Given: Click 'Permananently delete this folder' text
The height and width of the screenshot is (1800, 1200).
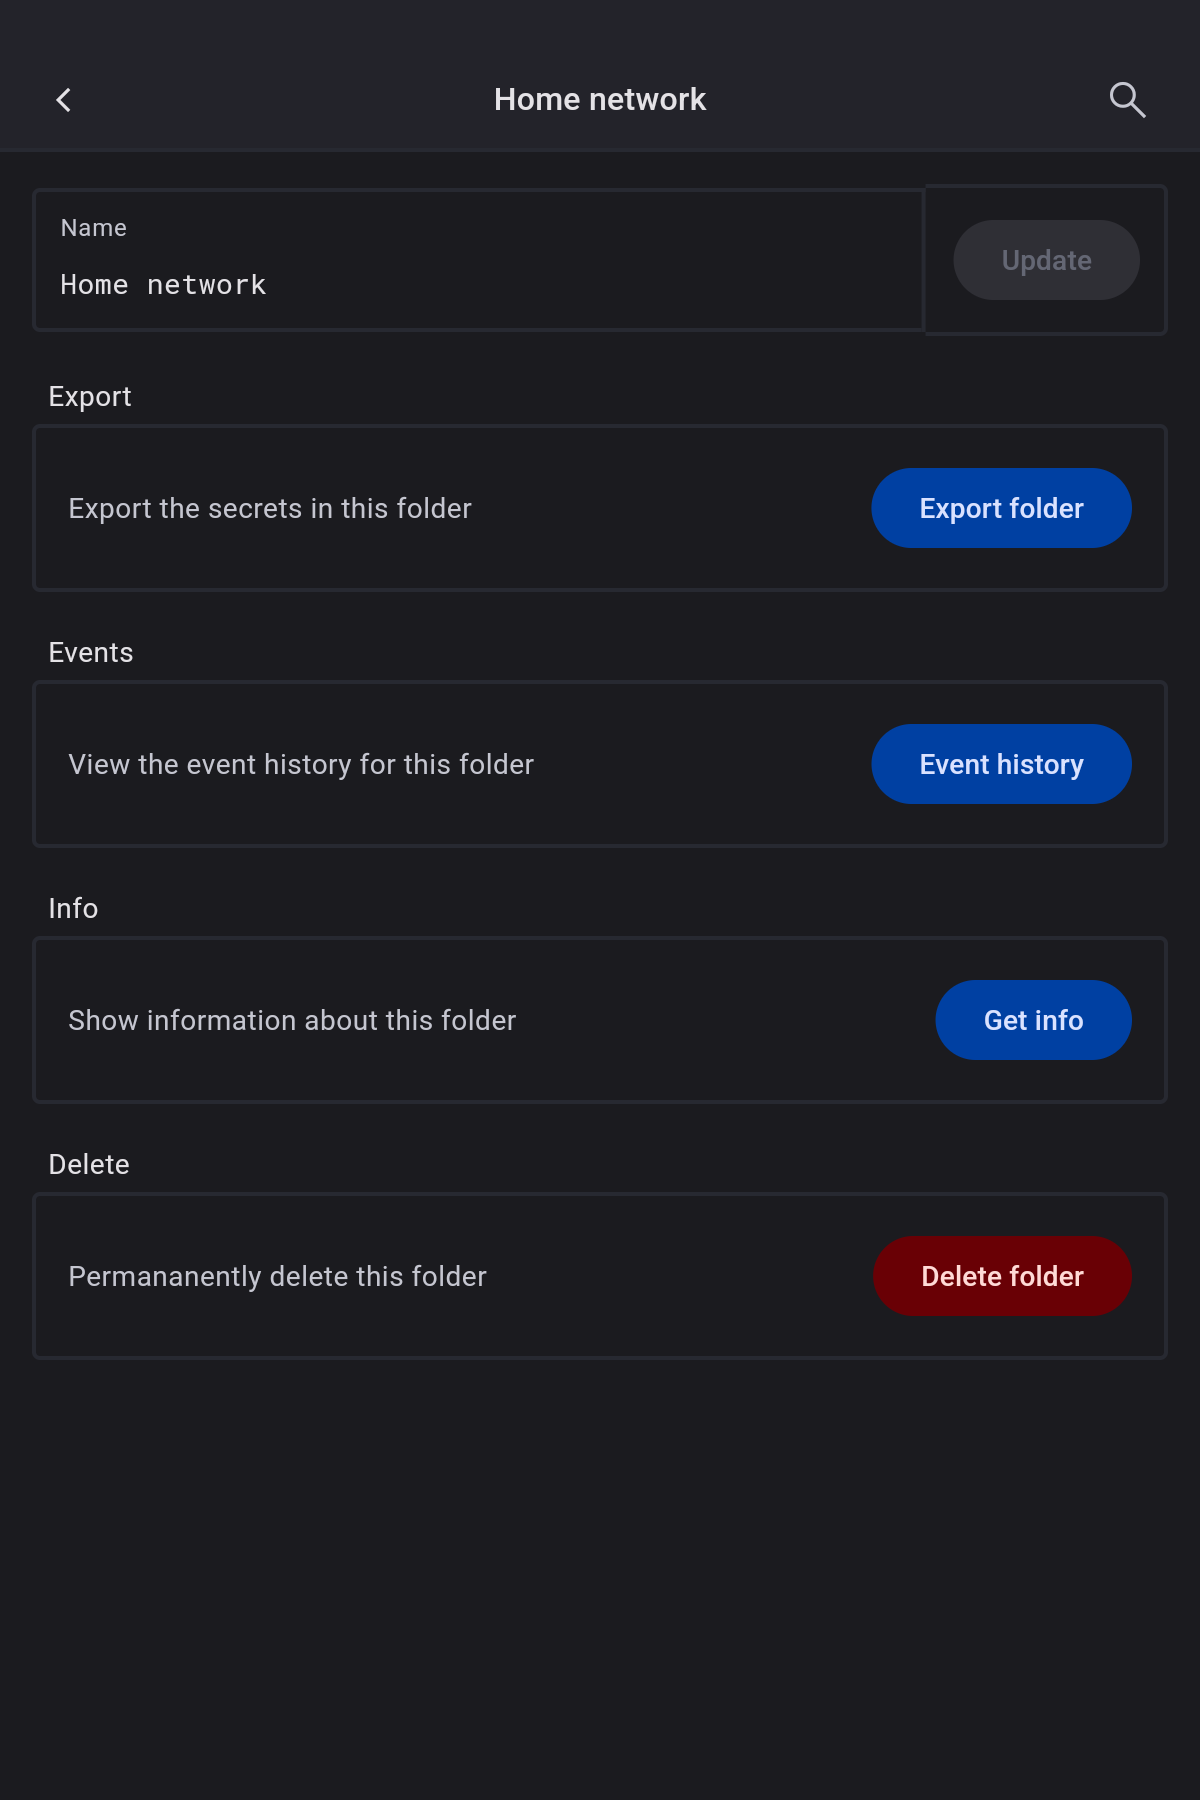Looking at the screenshot, I should (277, 1277).
